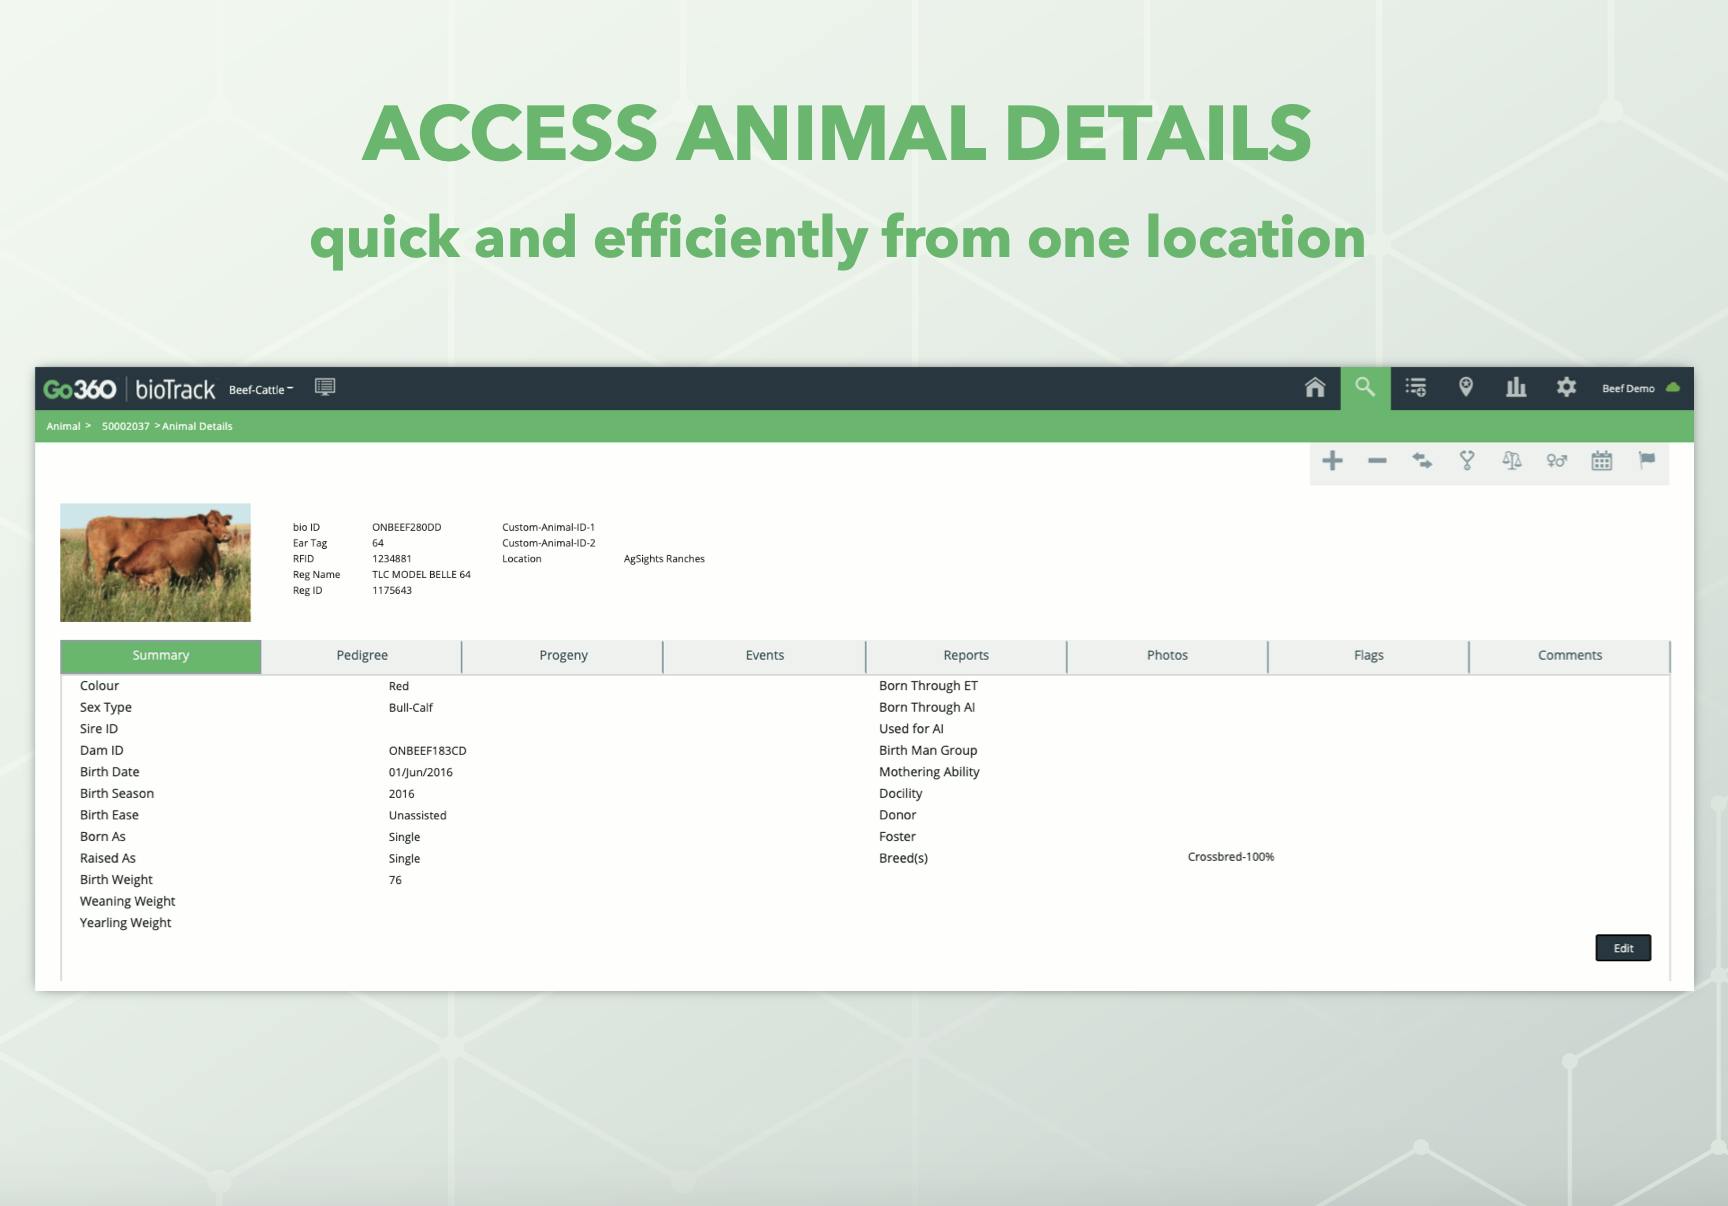The width and height of the screenshot is (1728, 1206).
Task: Switch to the Pedigree tab
Action: (x=361, y=655)
